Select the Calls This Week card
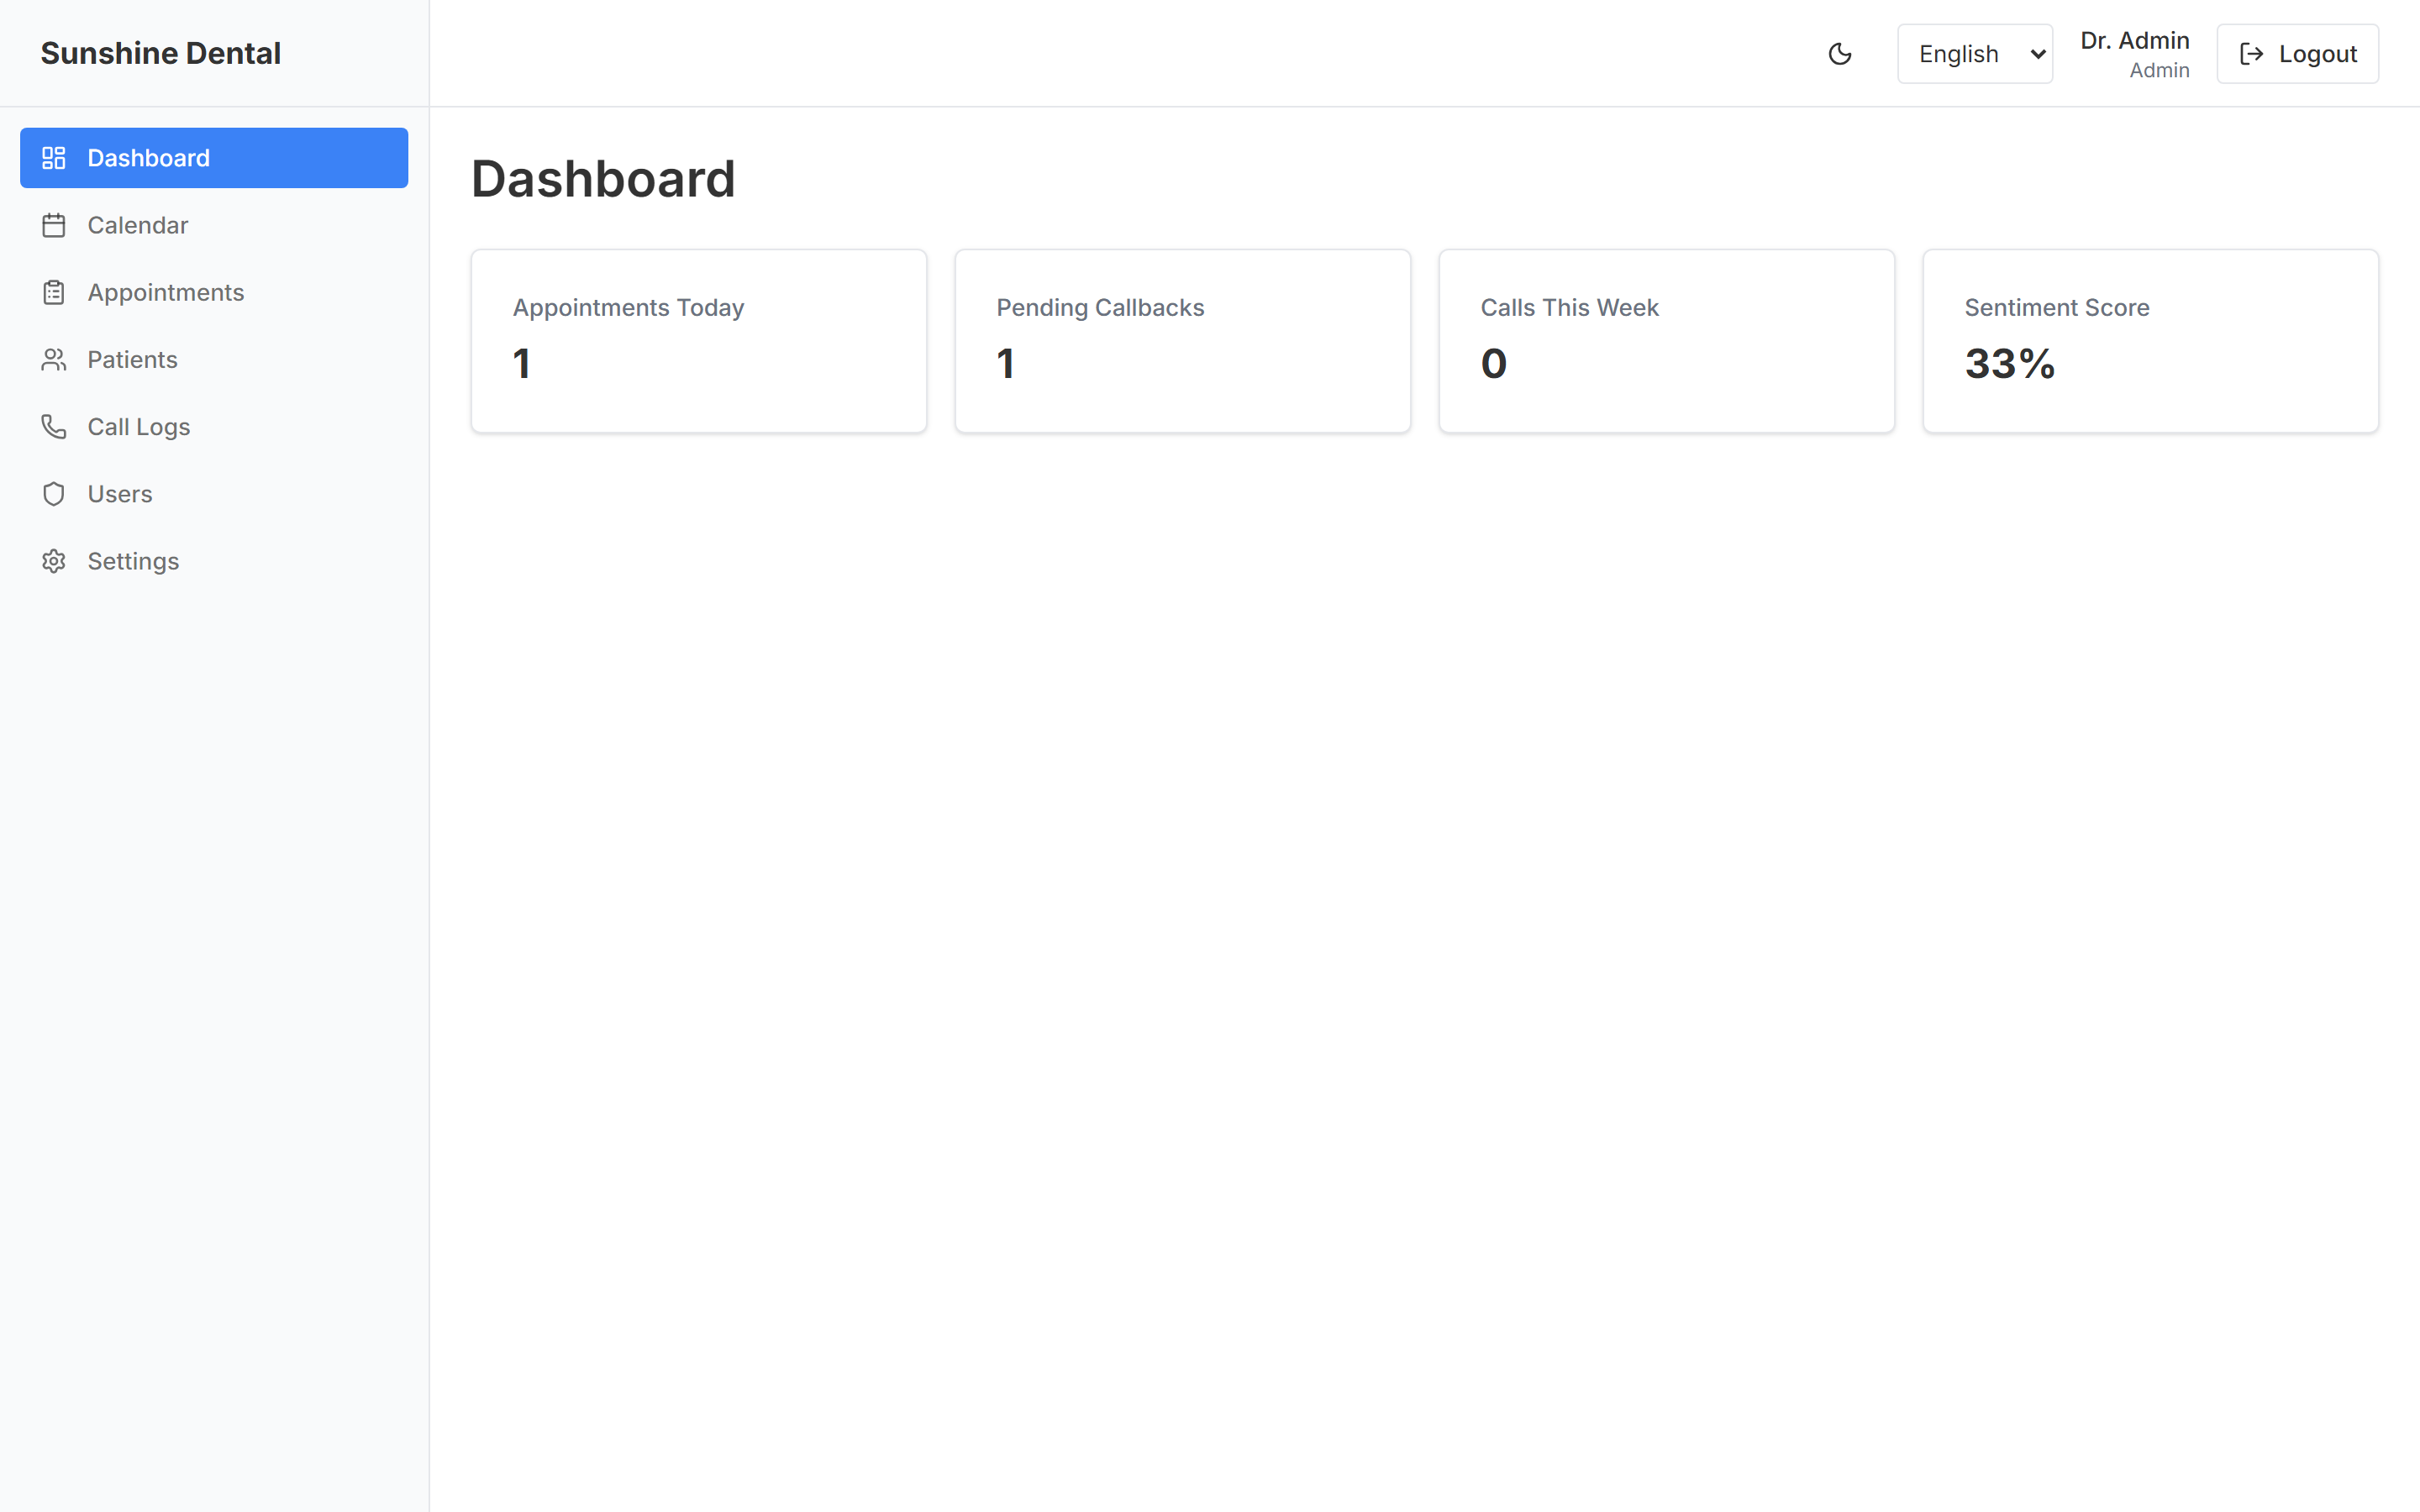The height and width of the screenshot is (1512, 2420). pos(1667,341)
